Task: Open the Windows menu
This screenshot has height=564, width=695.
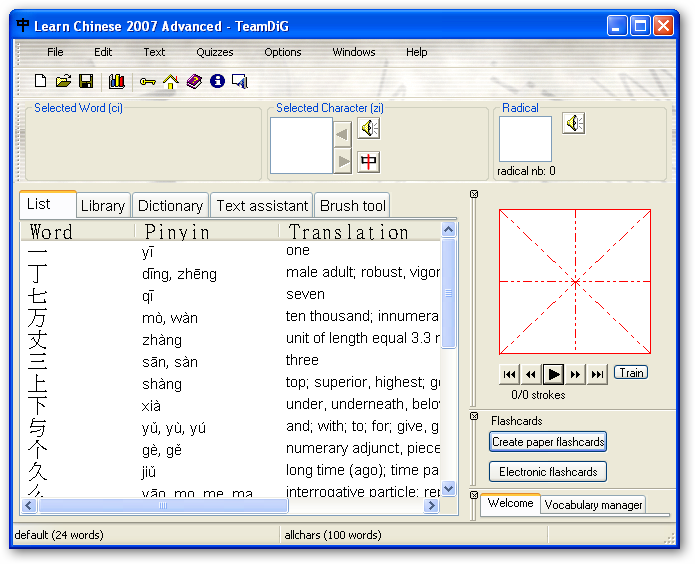Action: click(x=354, y=52)
